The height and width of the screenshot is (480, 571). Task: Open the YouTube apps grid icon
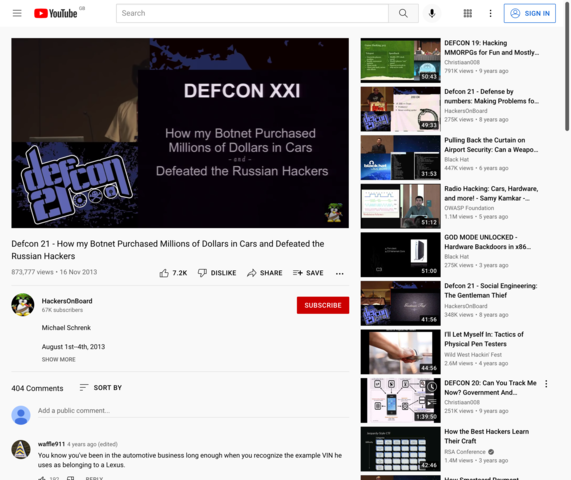click(468, 13)
